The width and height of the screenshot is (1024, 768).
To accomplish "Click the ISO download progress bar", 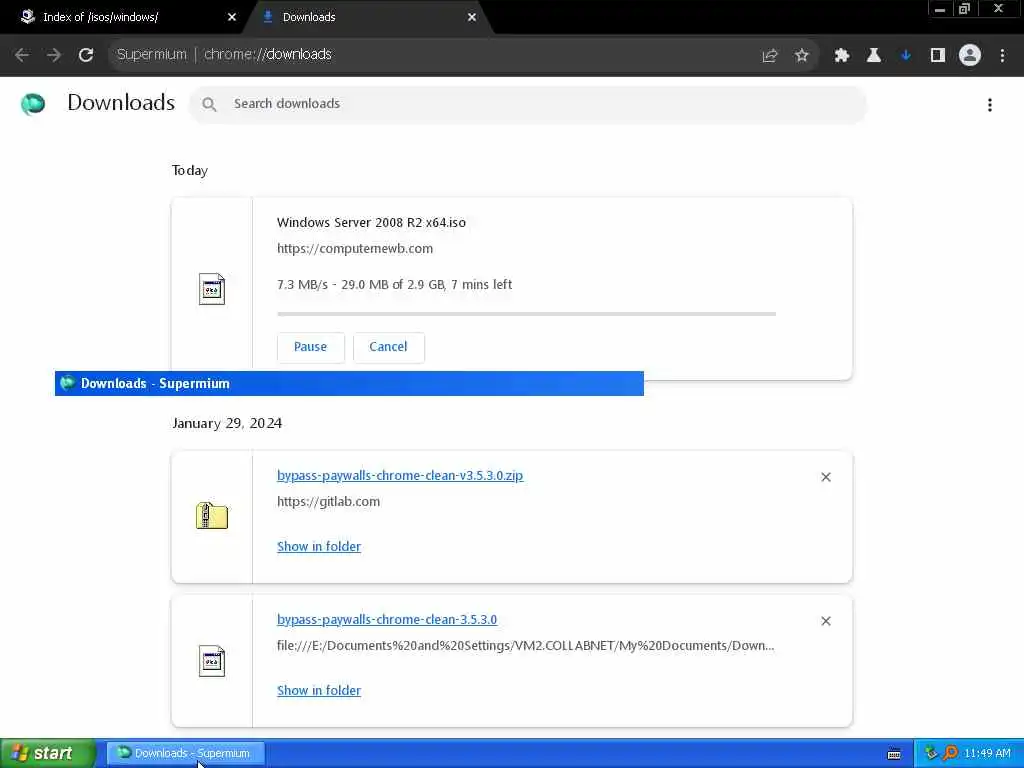I will click(526, 314).
